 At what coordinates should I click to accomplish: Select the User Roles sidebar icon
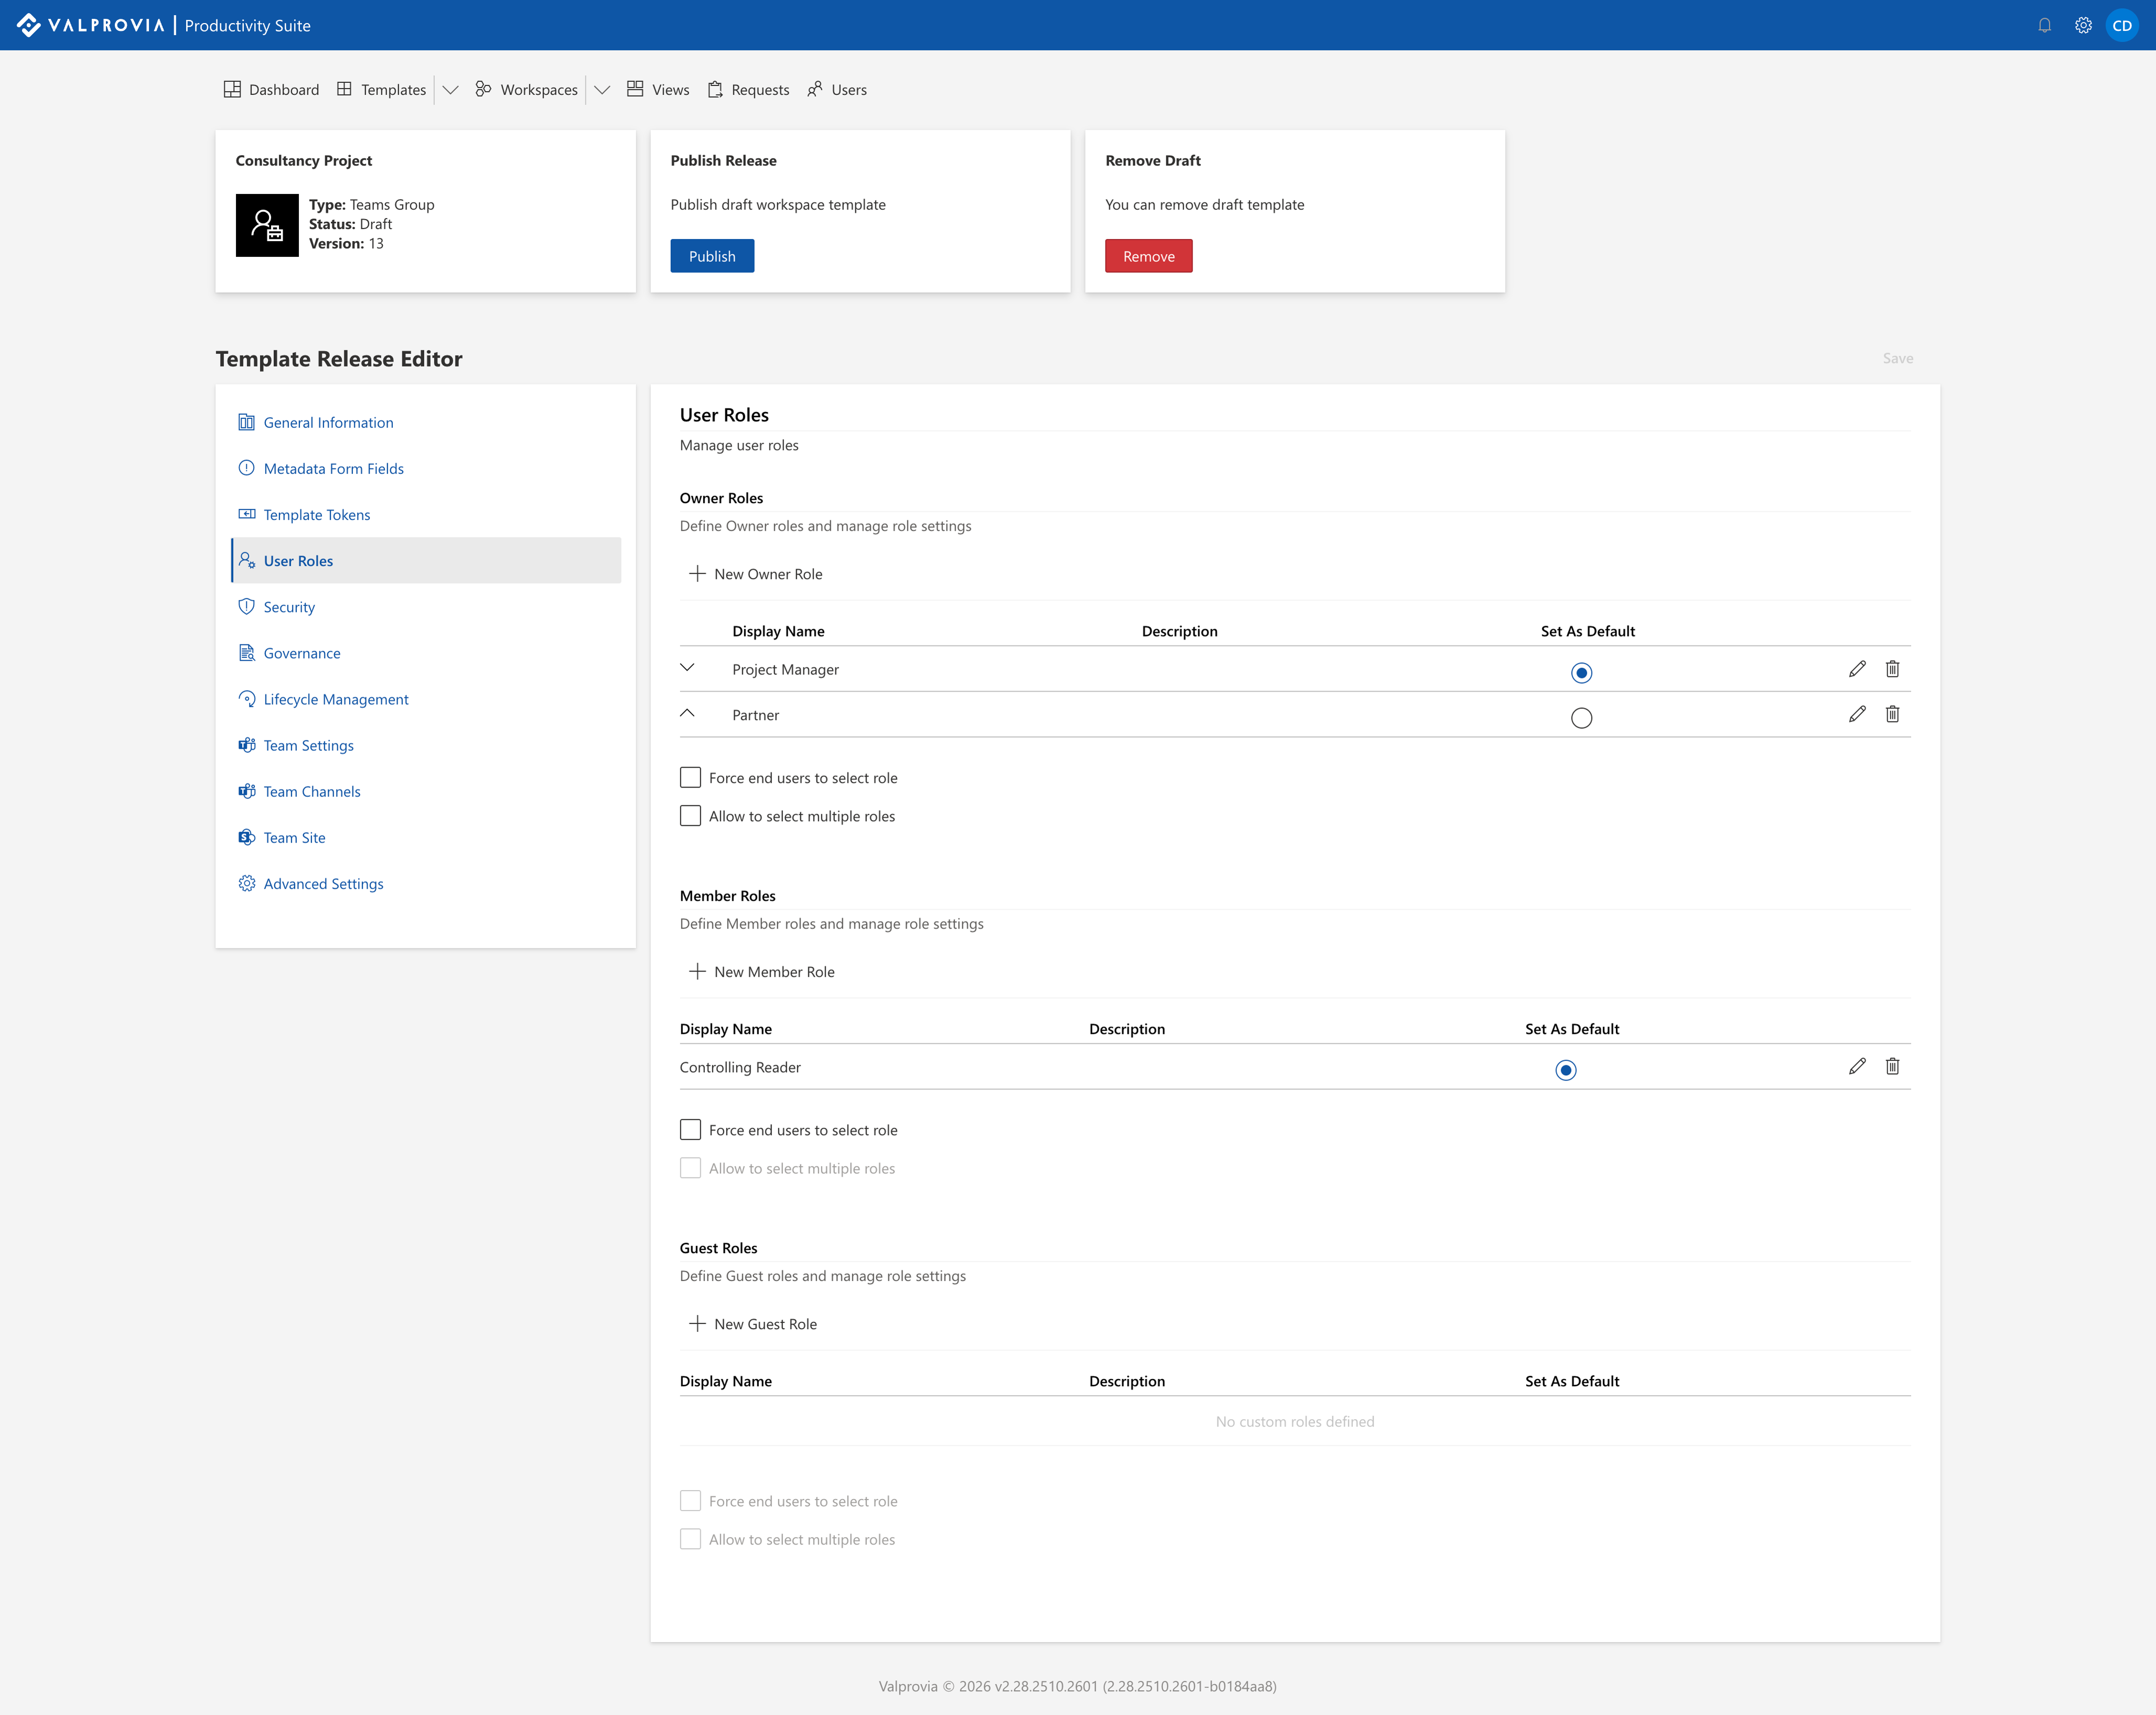[247, 560]
